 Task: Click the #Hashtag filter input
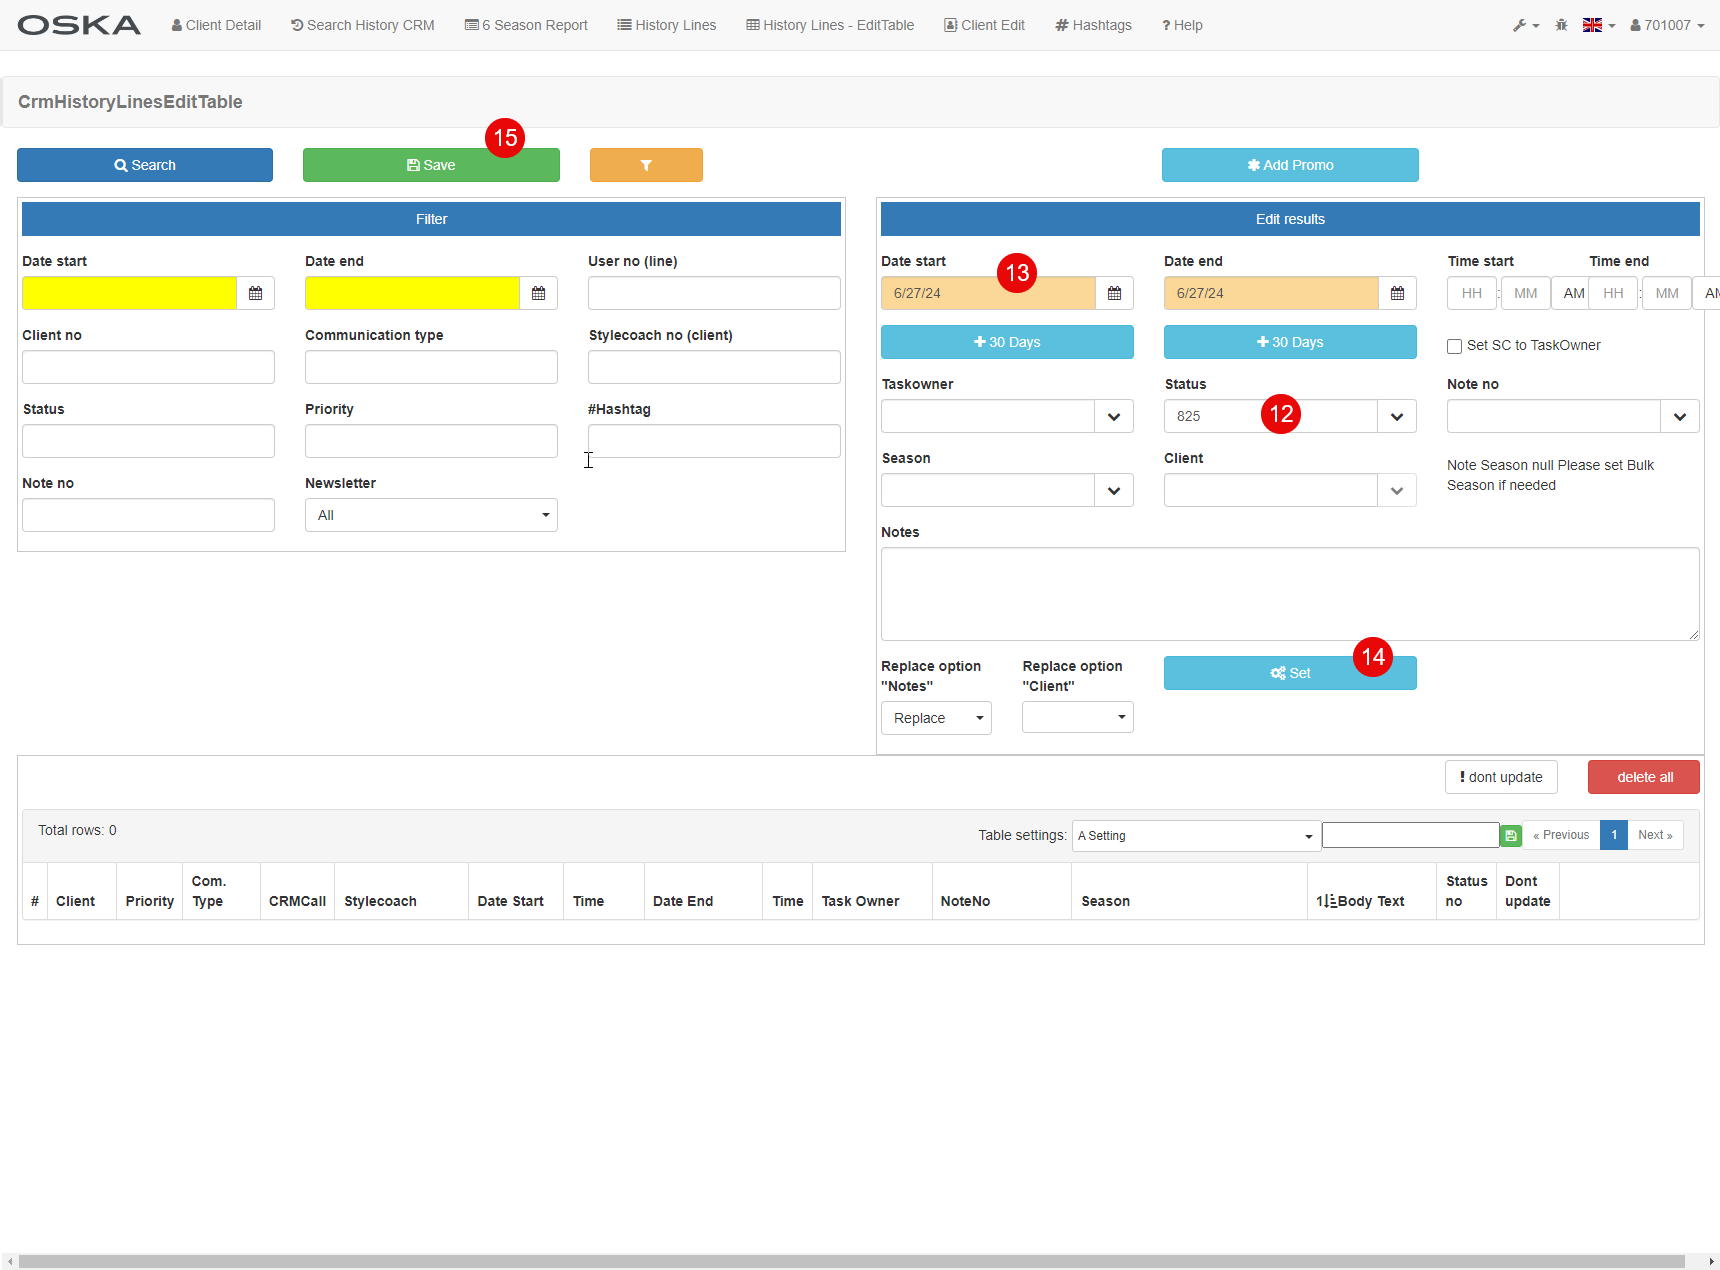(714, 441)
